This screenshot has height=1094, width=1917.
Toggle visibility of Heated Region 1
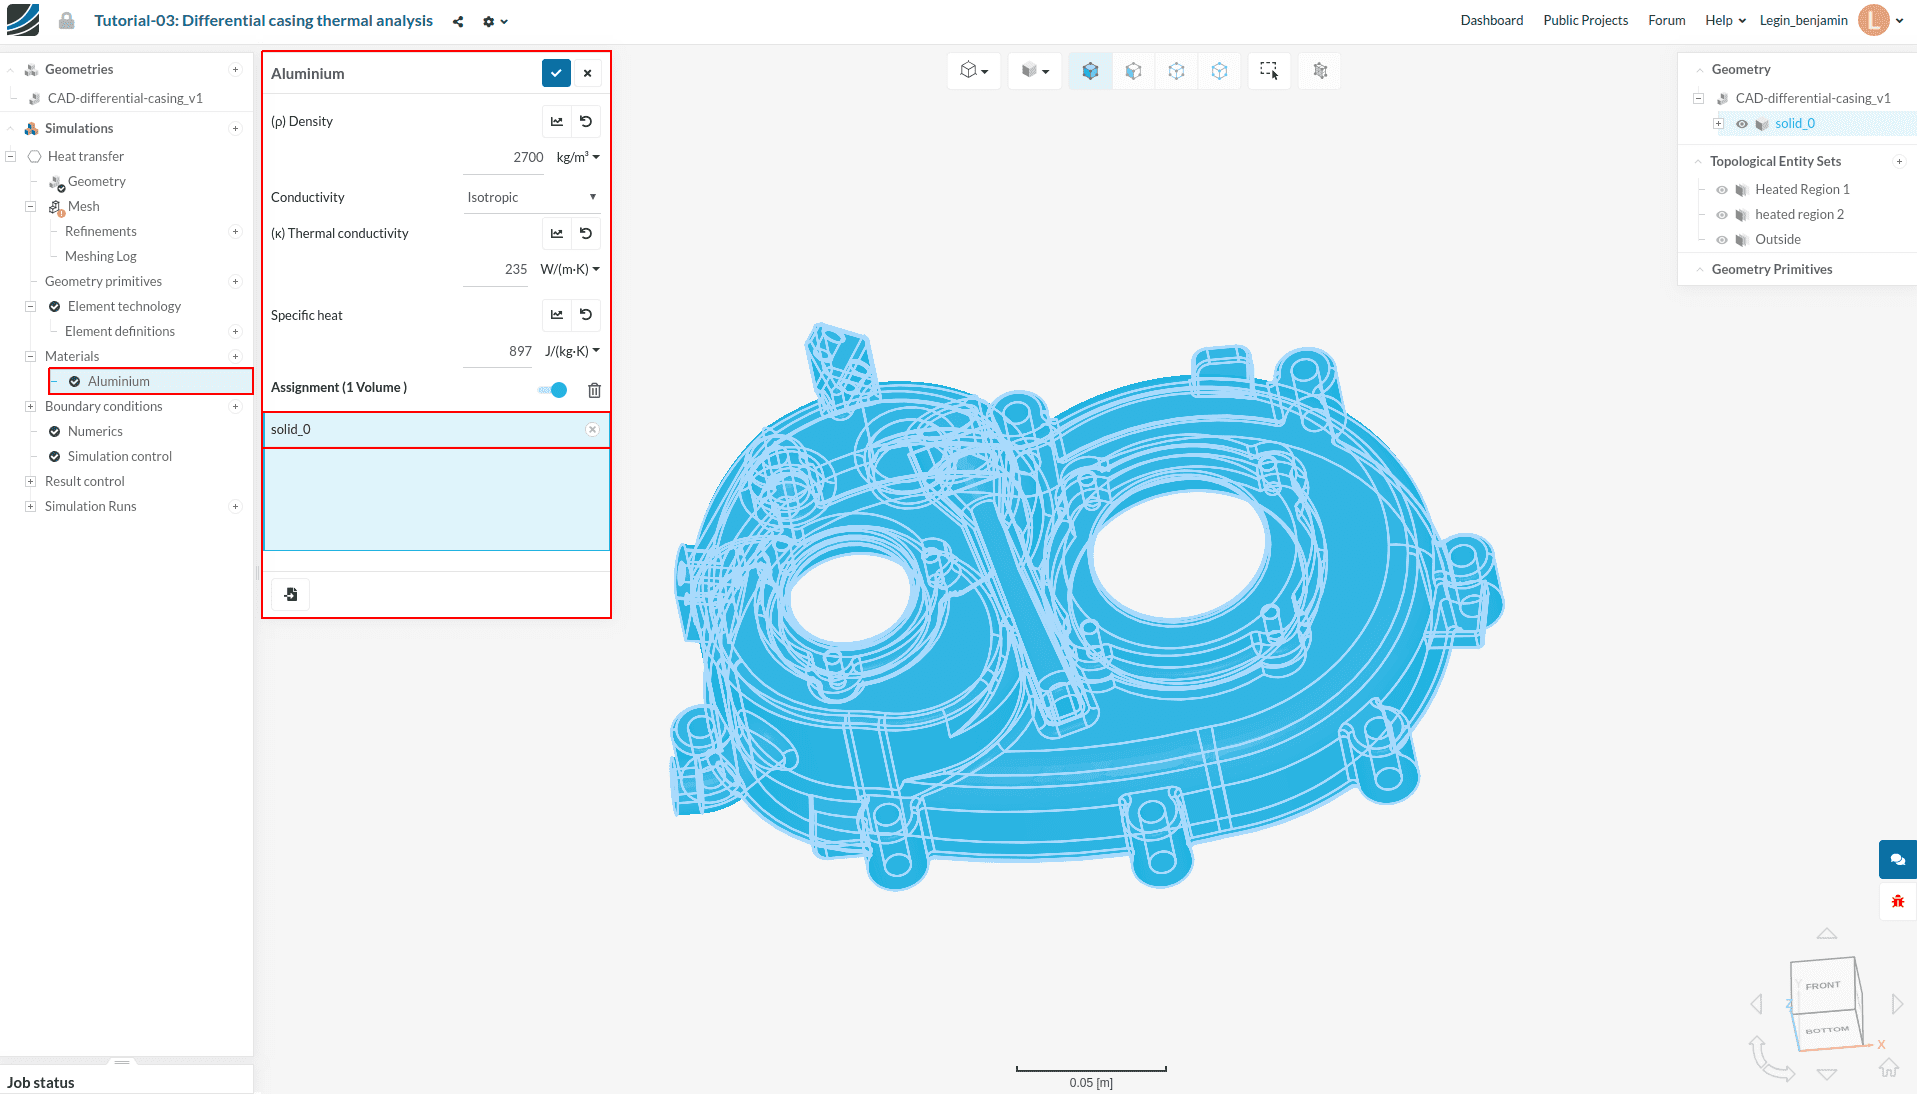[1722, 190]
